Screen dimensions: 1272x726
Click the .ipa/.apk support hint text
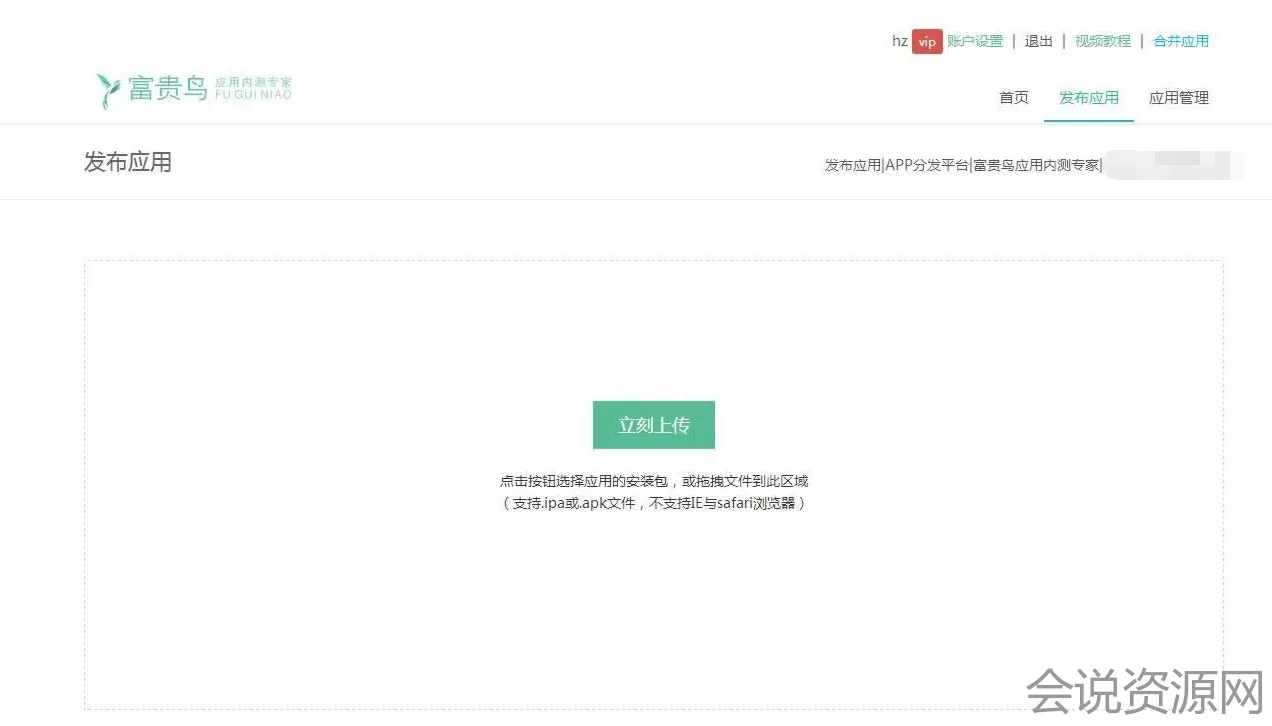click(x=653, y=503)
